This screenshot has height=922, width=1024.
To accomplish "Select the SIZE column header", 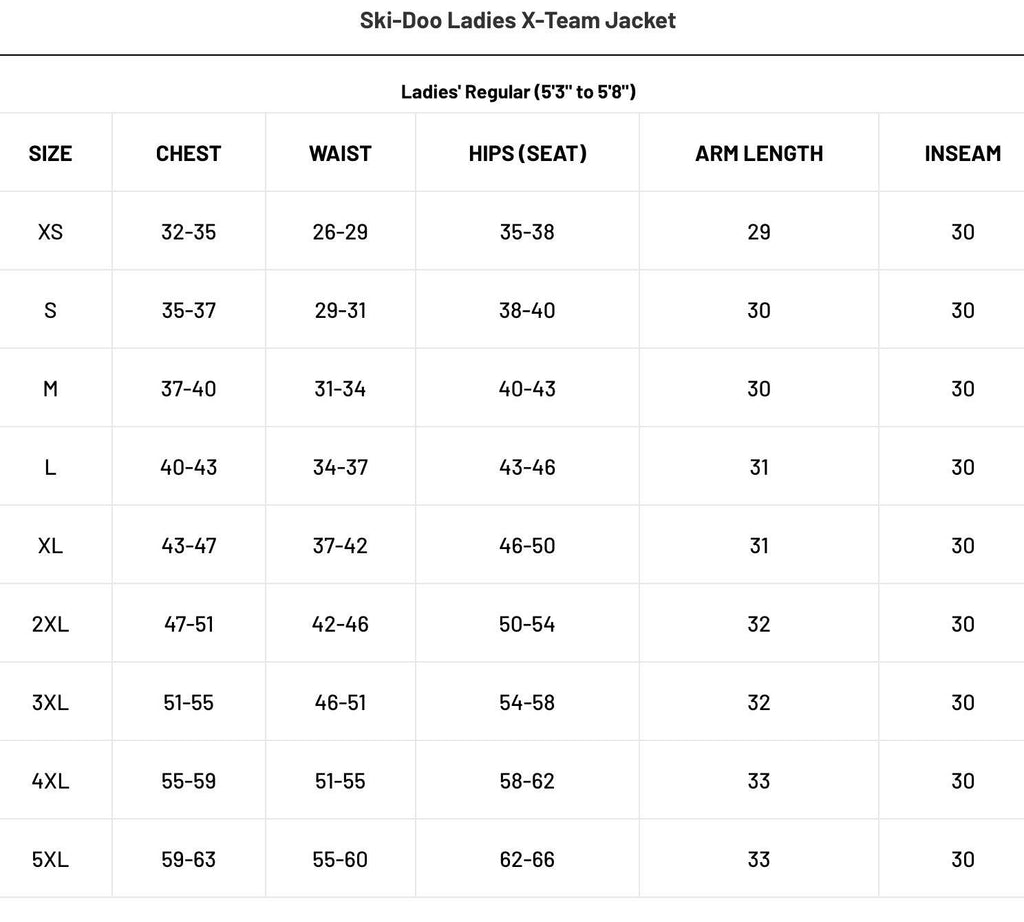I will click(x=50, y=153).
